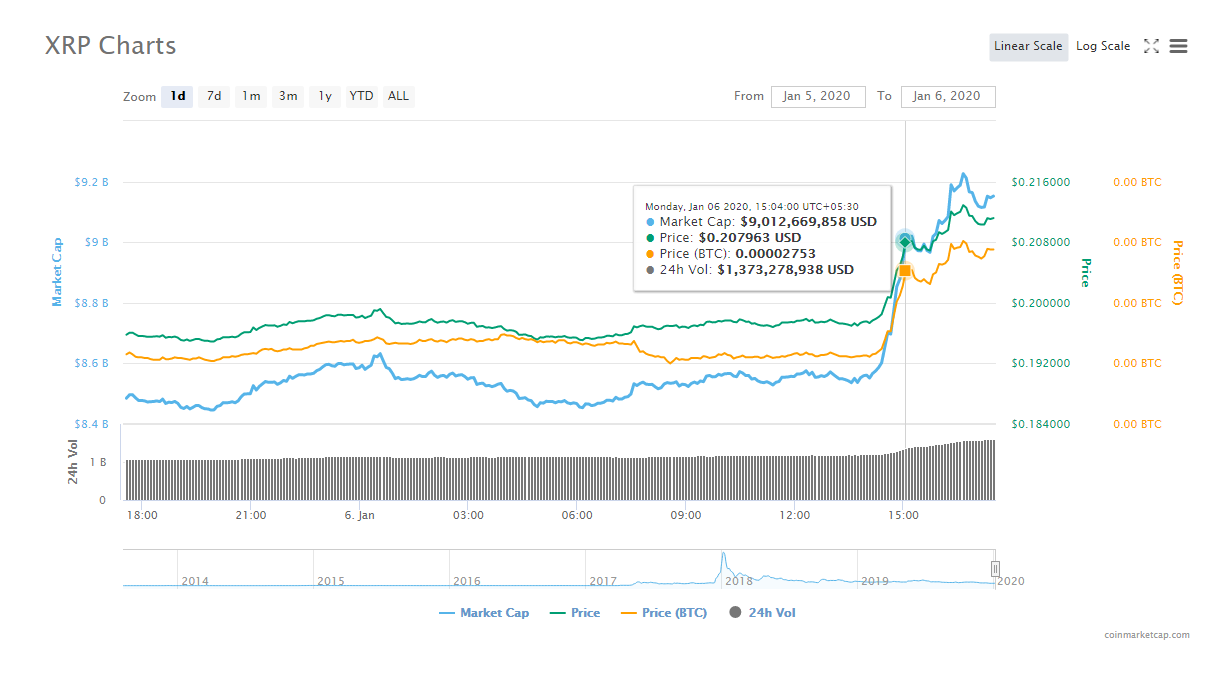Select the 1y zoom range
The image size is (1228, 673).
pyautogui.click(x=325, y=96)
